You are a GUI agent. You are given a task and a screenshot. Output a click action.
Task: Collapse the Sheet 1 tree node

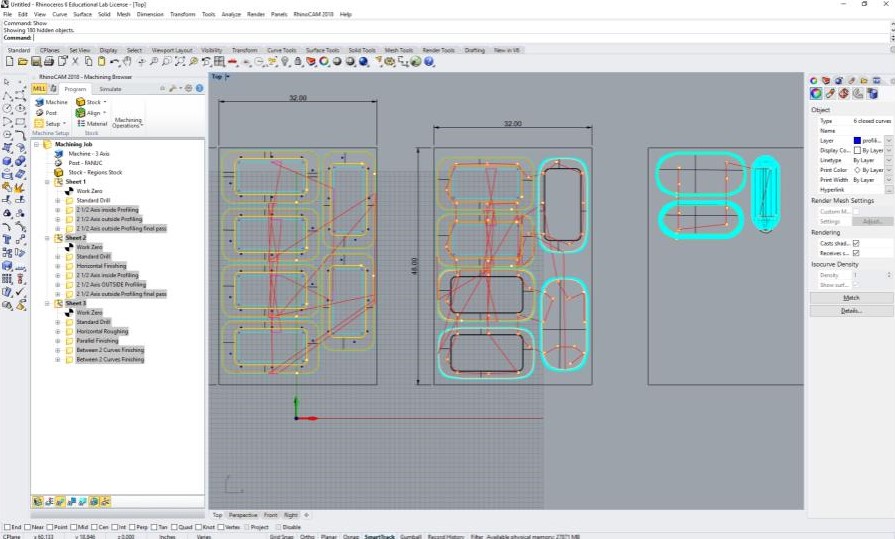click(x=47, y=182)
